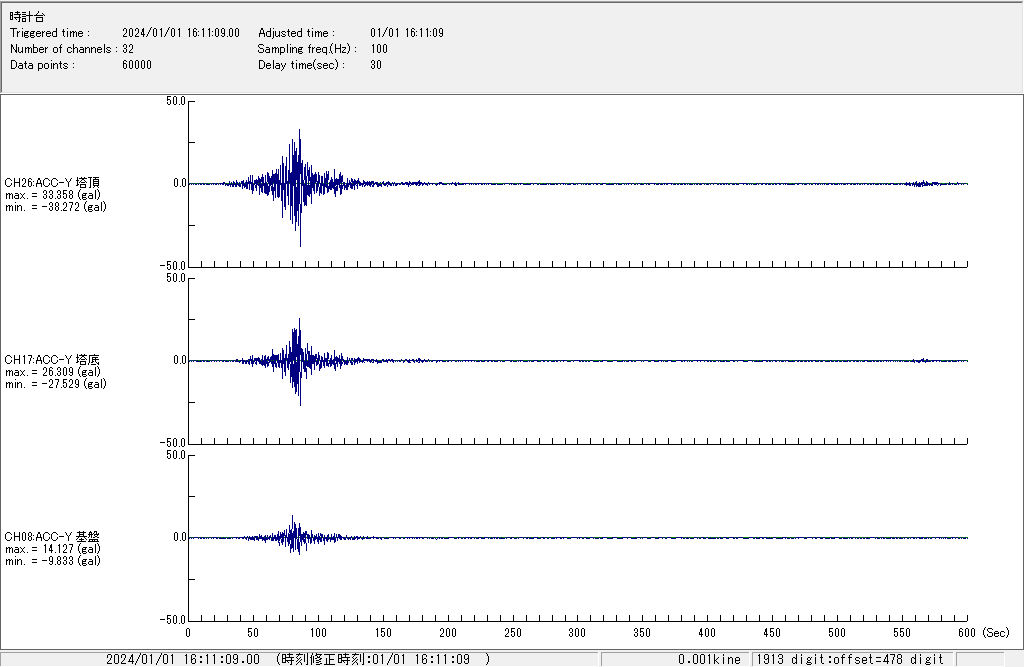
Task: Click the 時計台 station title
Action: (27, 17)
